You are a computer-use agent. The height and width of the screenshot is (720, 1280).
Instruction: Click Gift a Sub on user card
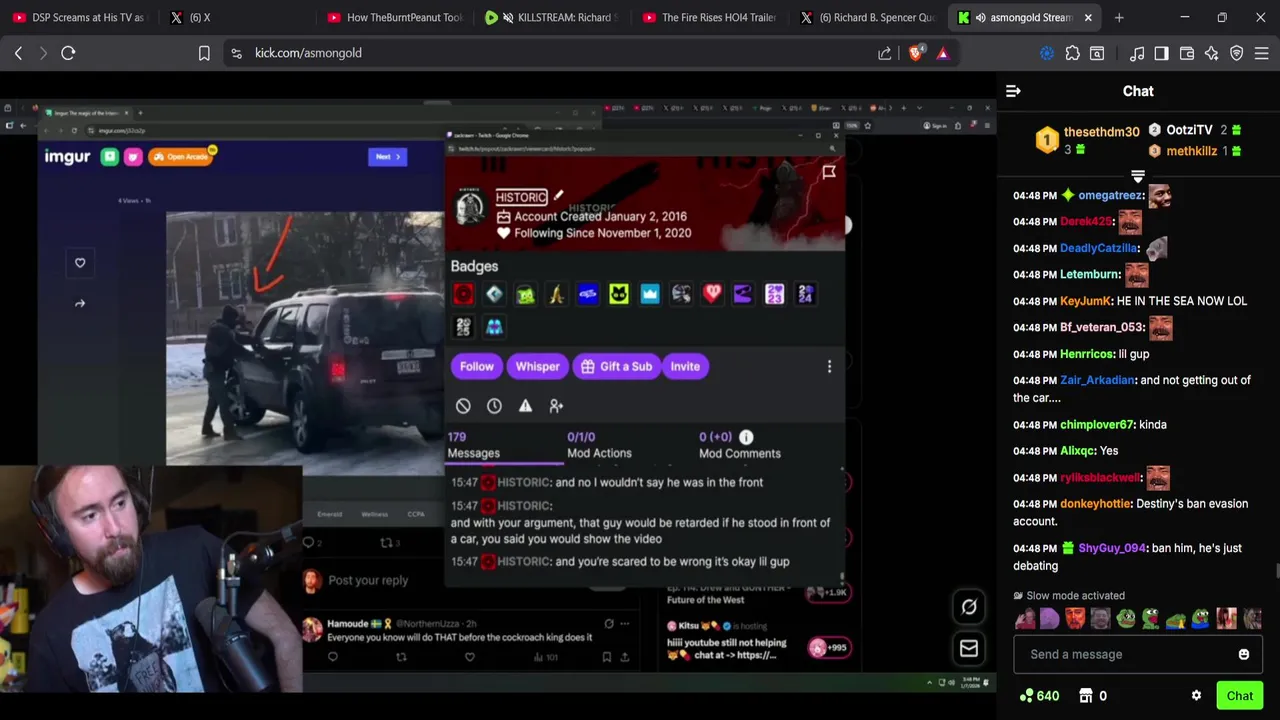616,366
